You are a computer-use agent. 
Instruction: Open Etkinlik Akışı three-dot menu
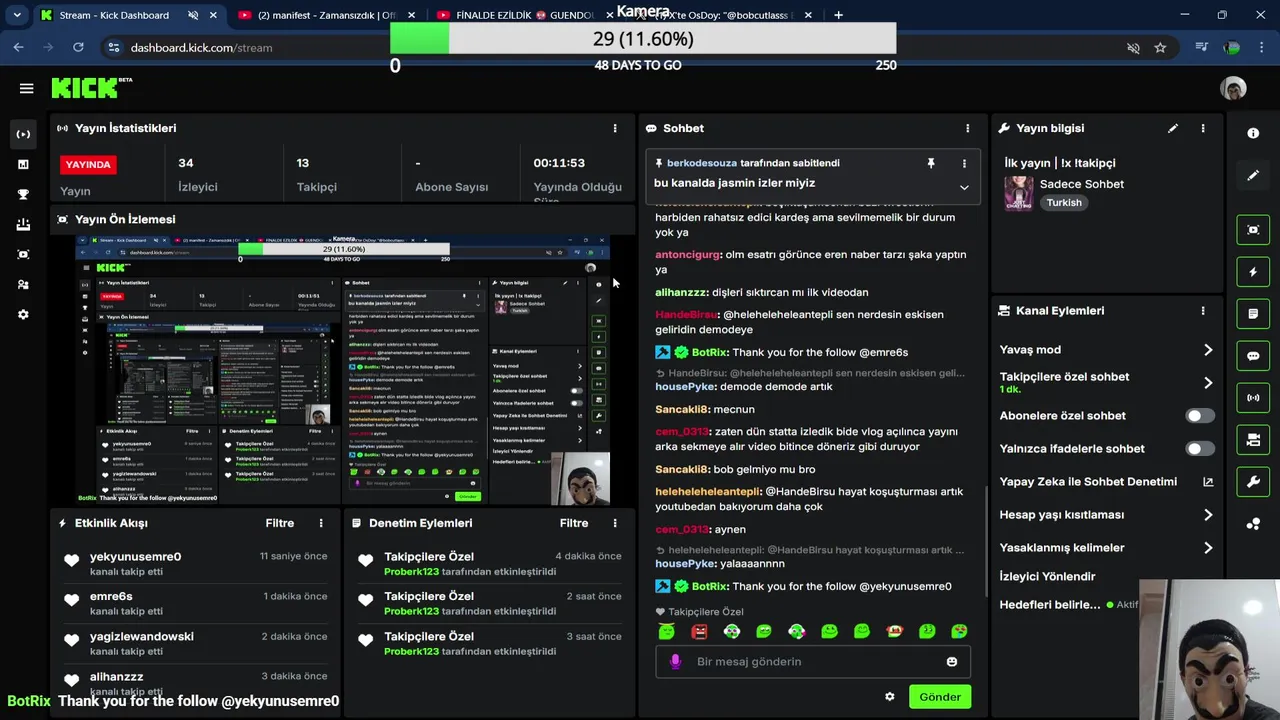tap(321, 523)
